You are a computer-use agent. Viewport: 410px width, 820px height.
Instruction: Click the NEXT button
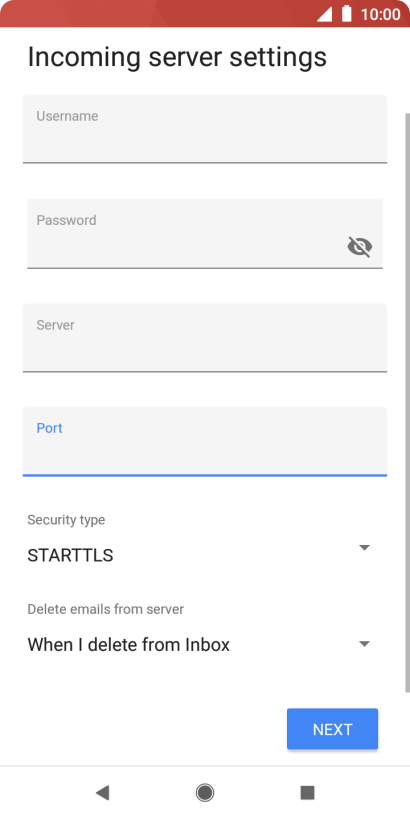click(333, 729)
